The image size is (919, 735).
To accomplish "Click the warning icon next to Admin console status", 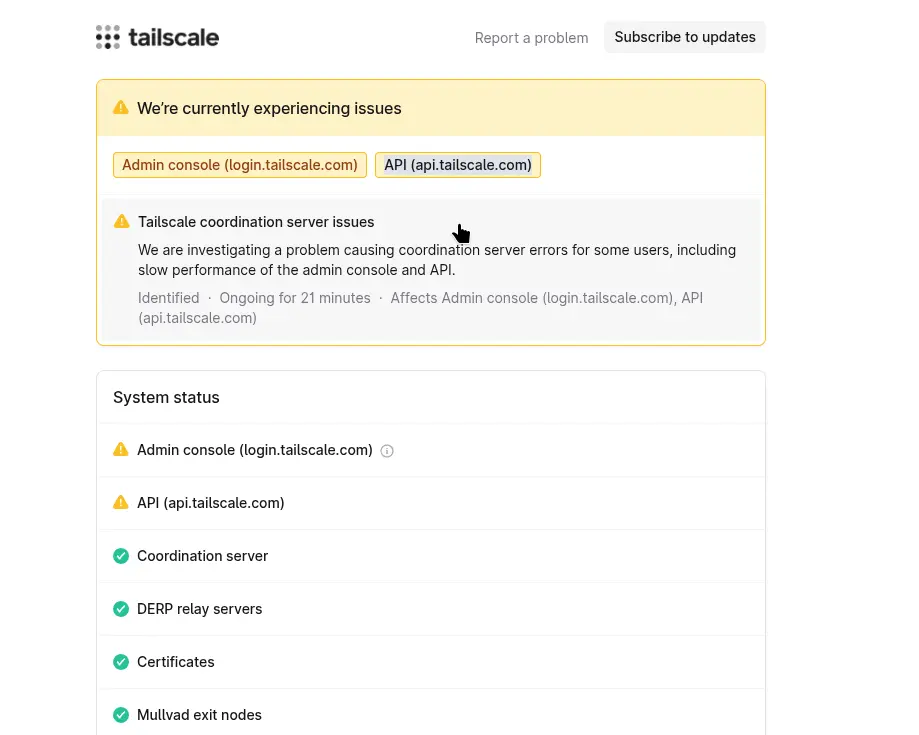I will coord(121,450).
